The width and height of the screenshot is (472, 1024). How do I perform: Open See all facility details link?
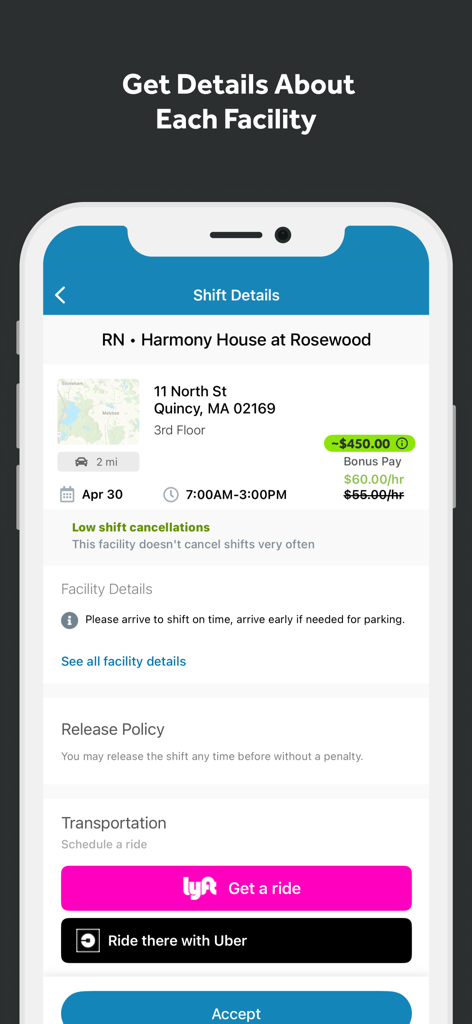point(123,662)
